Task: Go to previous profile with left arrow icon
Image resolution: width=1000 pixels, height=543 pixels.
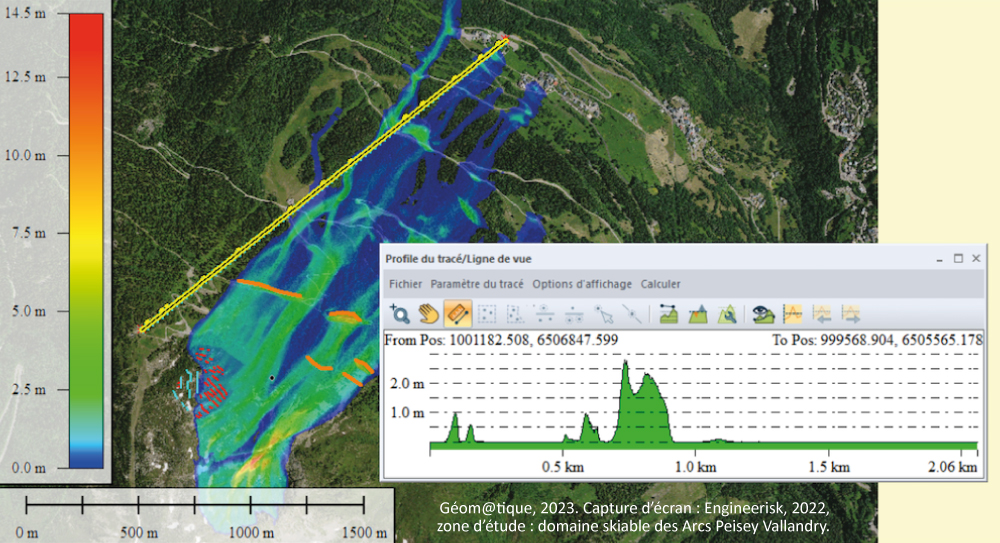Action: (822, 314)
